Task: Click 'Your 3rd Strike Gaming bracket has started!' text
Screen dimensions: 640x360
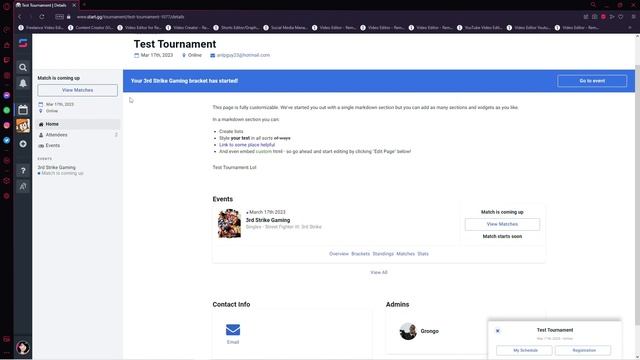Action: [x=184, y=81]
